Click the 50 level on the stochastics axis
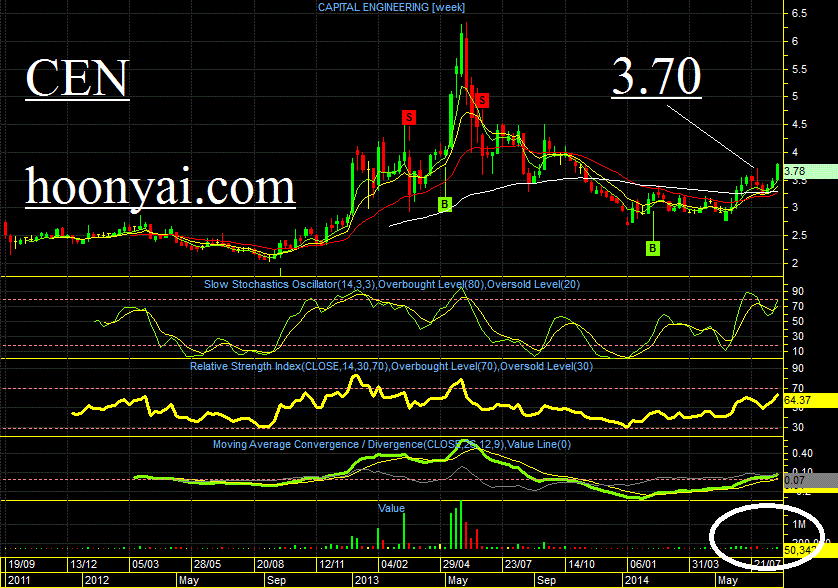 [x=798, y=321]
